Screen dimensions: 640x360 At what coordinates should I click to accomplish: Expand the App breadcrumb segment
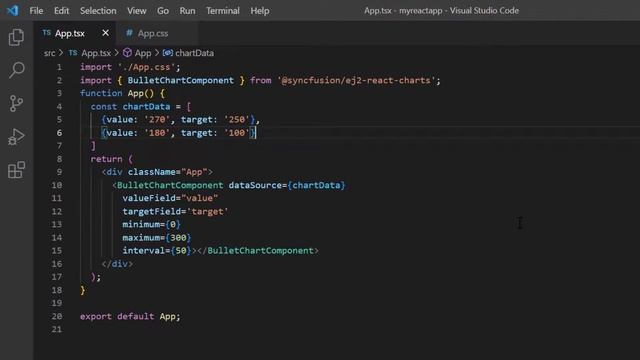[143, 53]
